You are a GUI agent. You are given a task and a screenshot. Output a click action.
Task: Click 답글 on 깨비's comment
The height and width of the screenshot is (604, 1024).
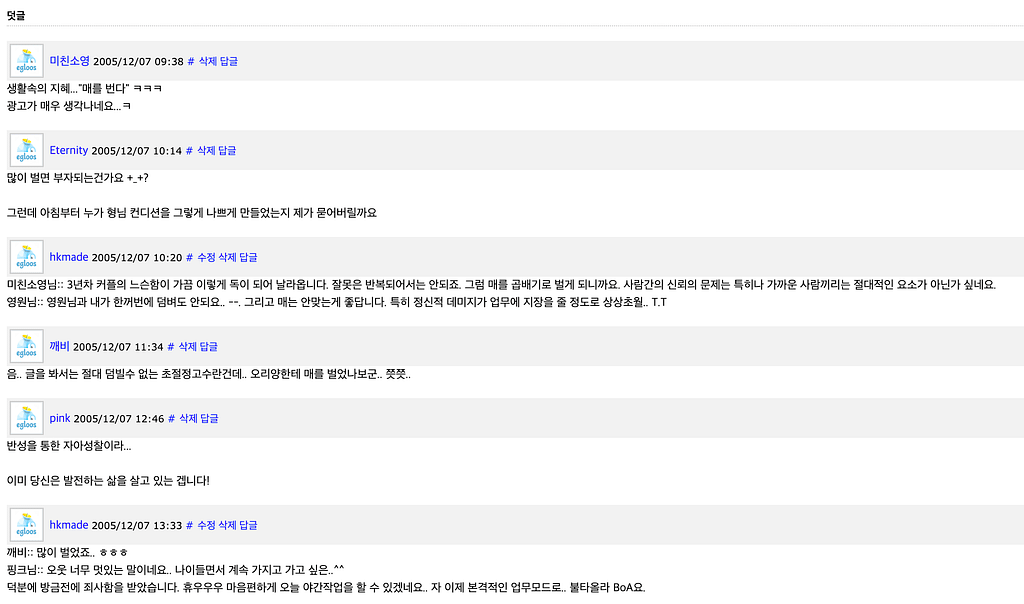(x=209, y=346)
